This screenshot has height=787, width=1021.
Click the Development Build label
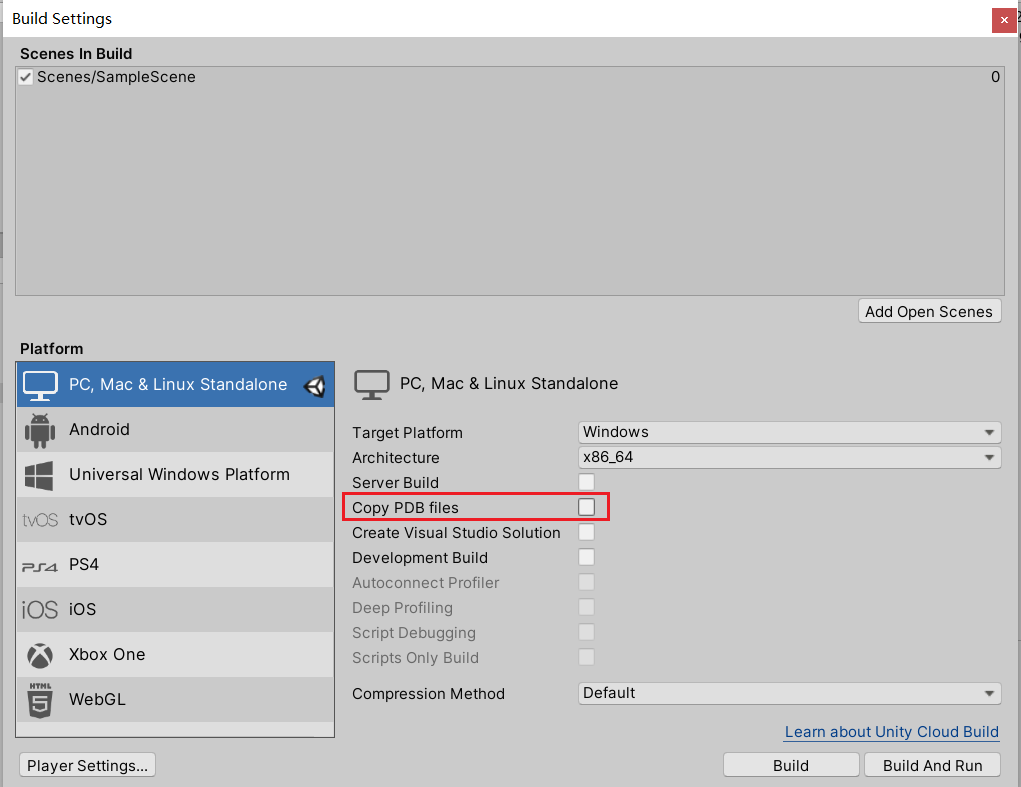(420, 558)
